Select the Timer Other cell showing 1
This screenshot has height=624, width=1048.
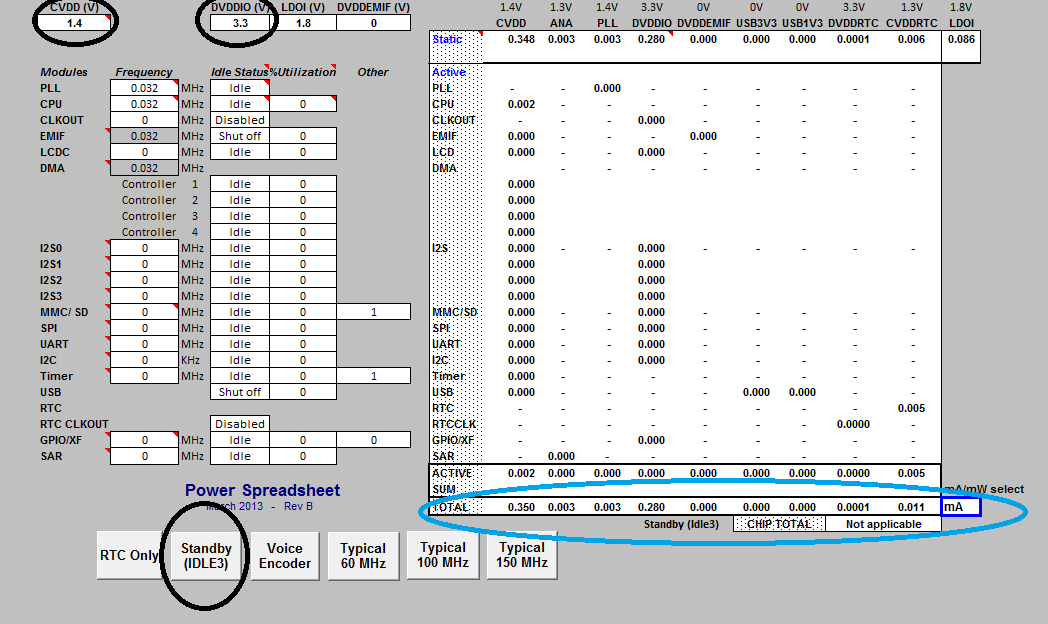pyautogui.click(x=374, y=376)
